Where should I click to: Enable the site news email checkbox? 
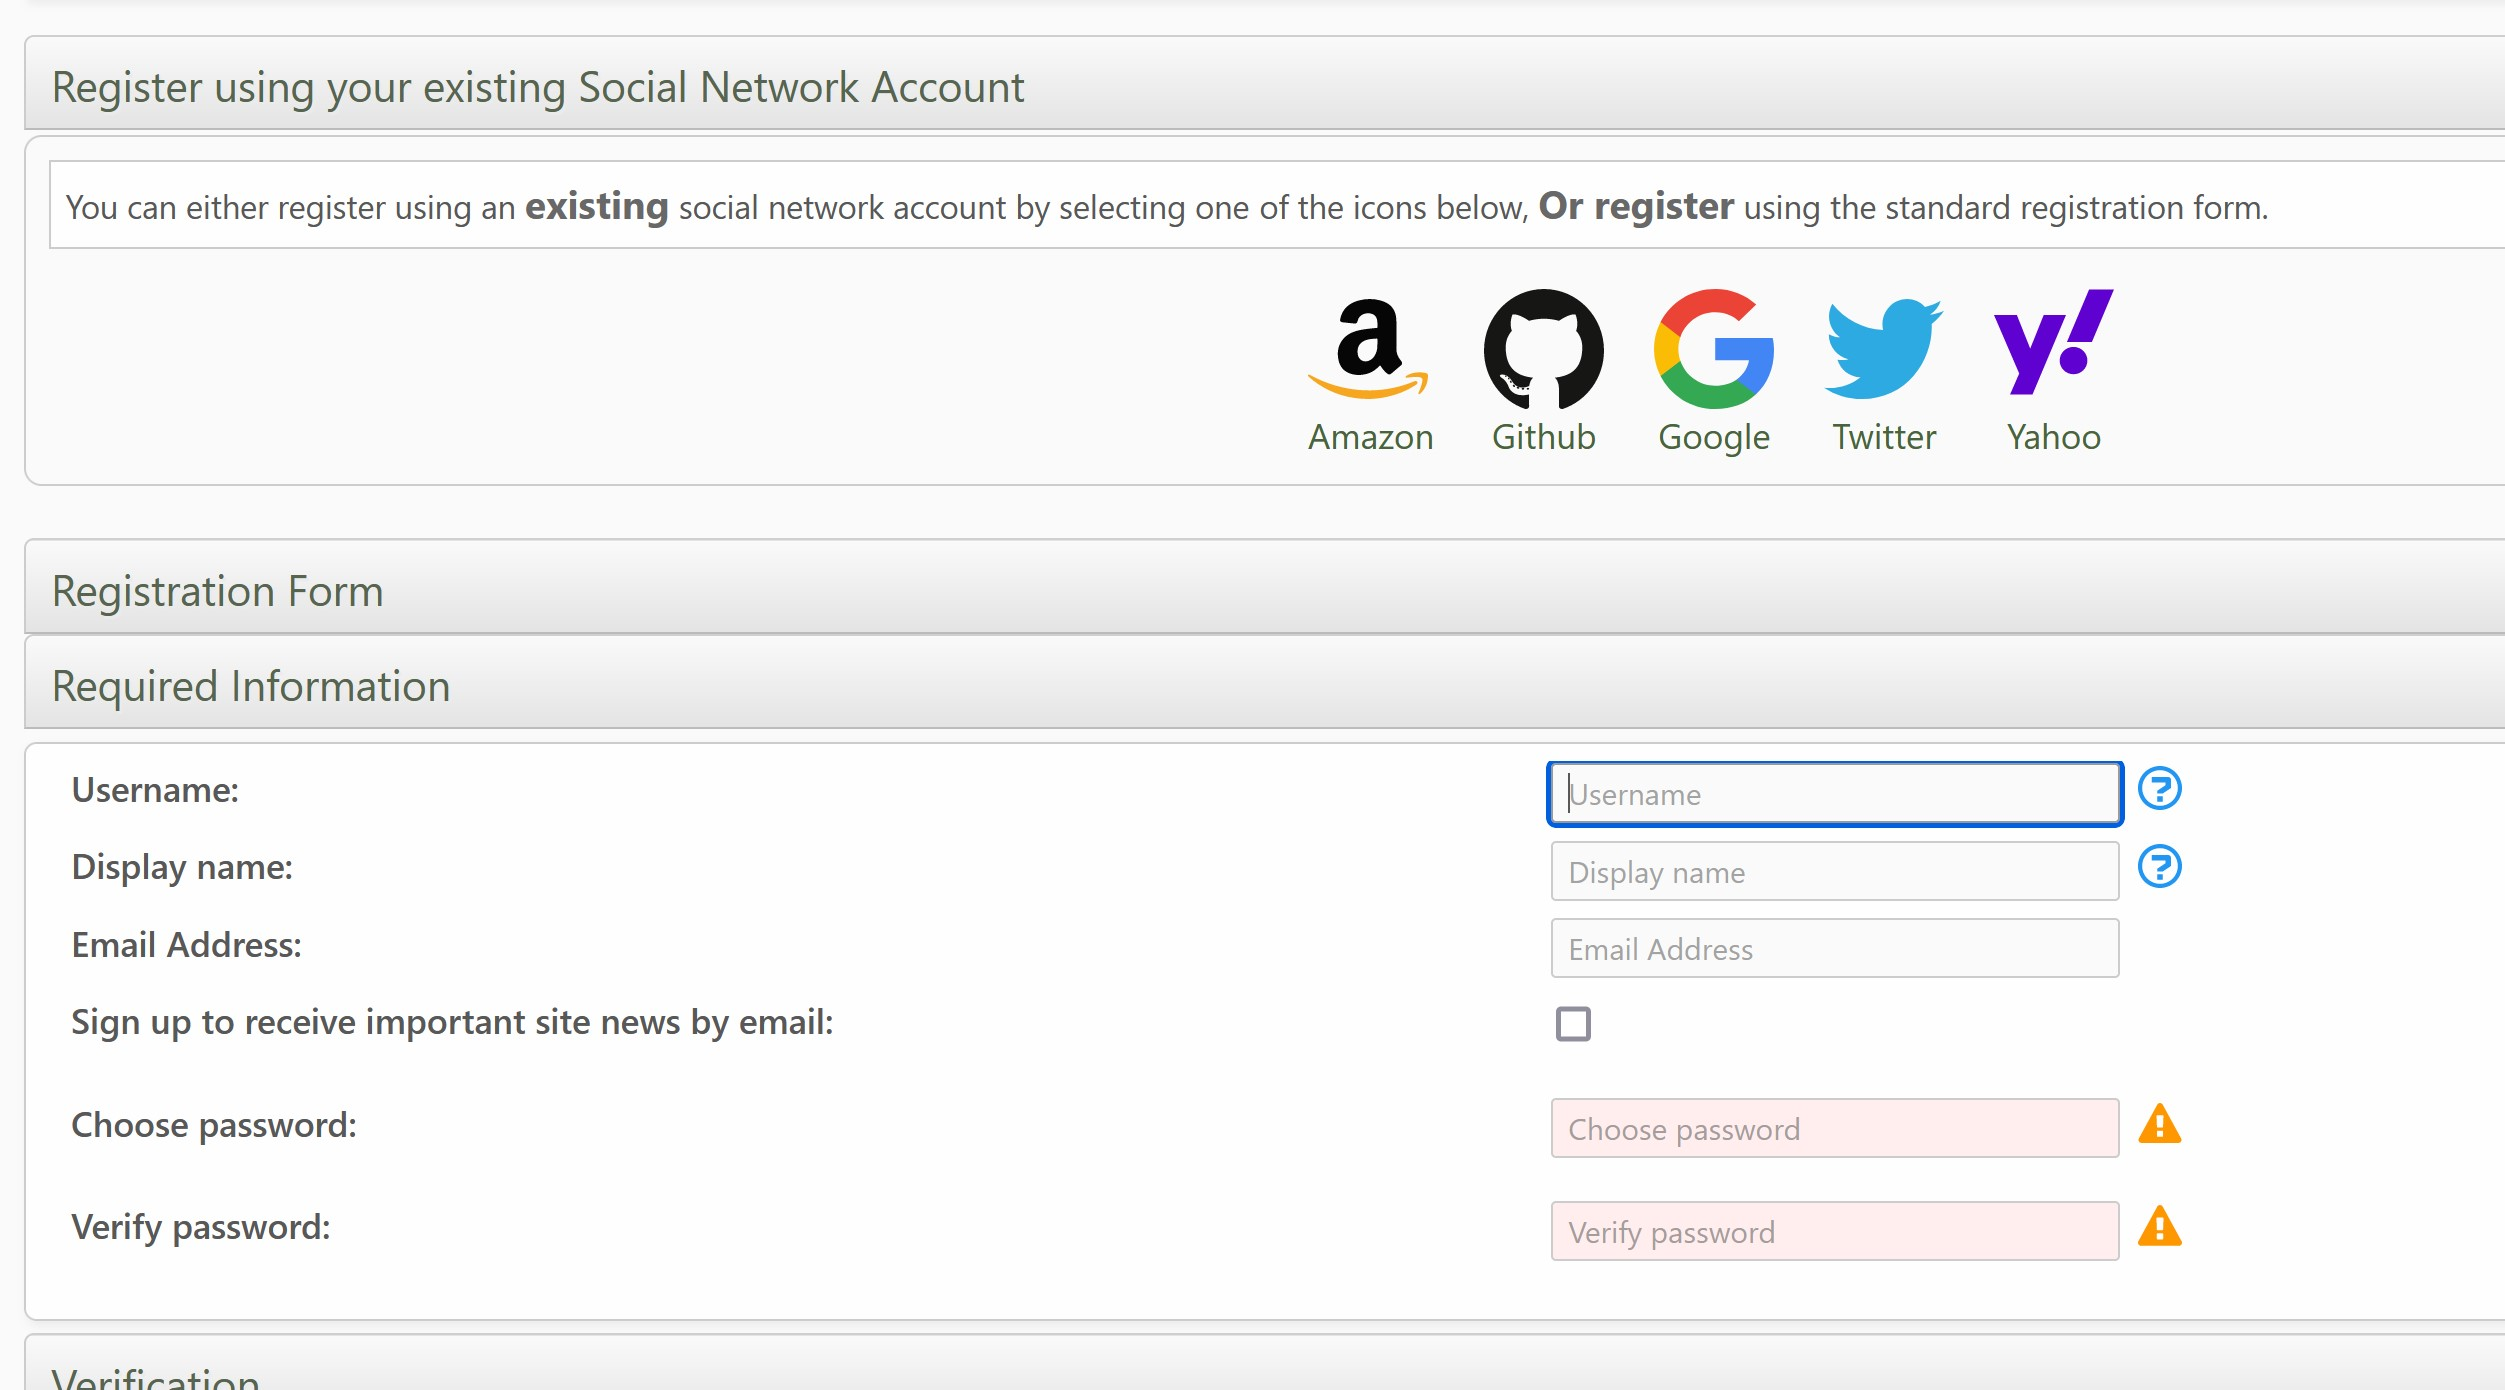[x=1573, y=1024]
